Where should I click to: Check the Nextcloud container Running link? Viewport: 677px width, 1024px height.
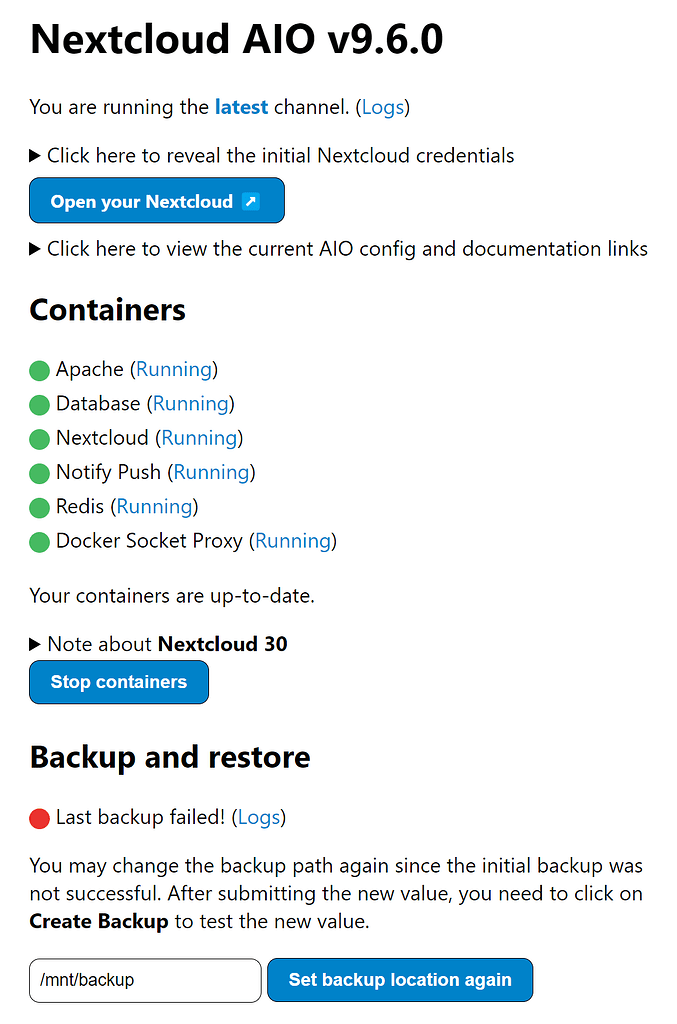click(199, 438)
